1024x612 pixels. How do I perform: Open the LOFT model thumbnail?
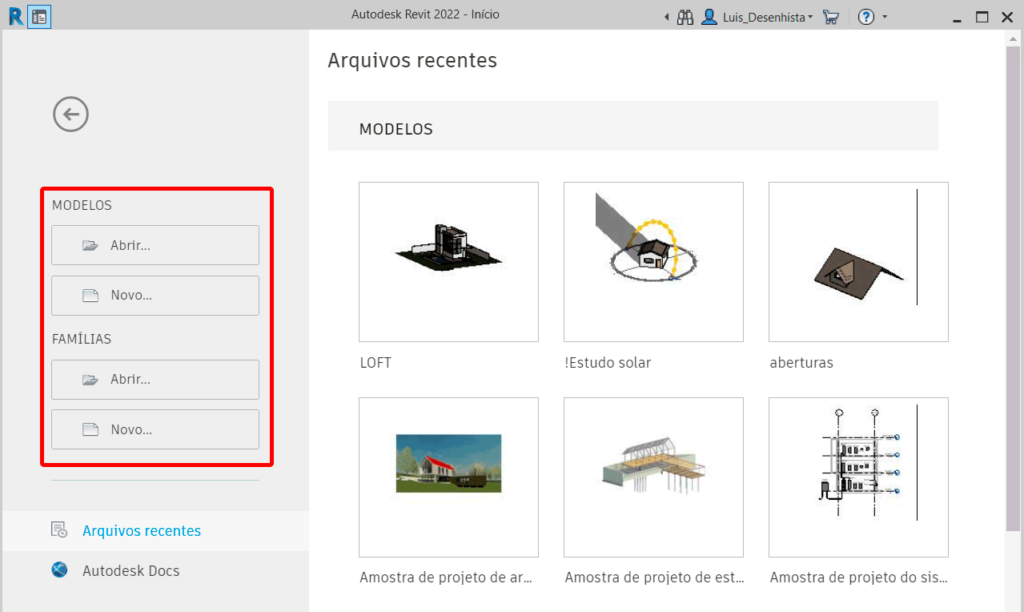(449, 262)
